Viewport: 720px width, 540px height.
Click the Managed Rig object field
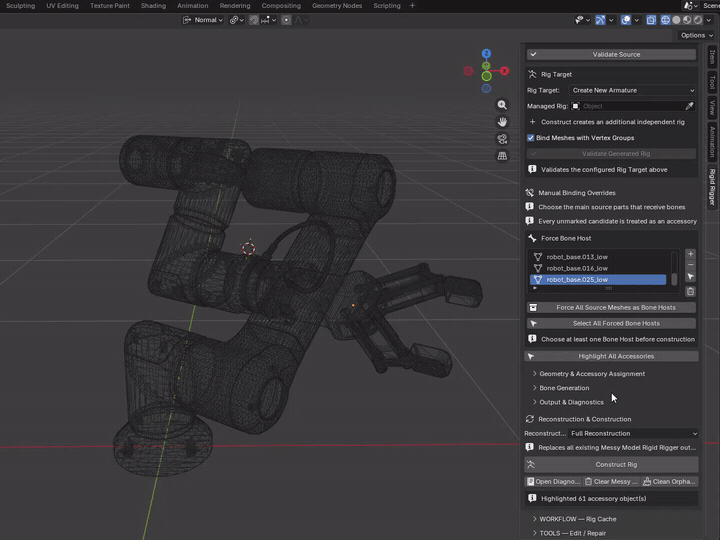pyautogui.click(x=627, y=106)
